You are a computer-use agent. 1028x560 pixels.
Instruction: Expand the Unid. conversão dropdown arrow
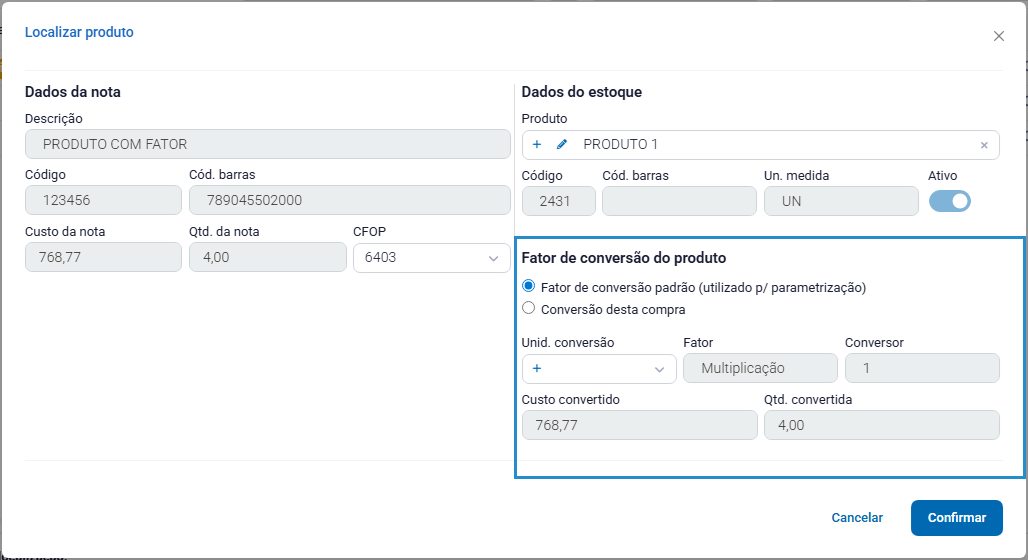coord(659,369)
